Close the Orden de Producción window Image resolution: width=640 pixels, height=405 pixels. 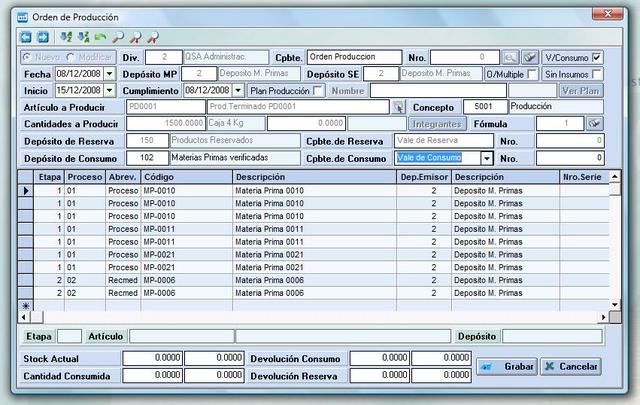[607, 14]
